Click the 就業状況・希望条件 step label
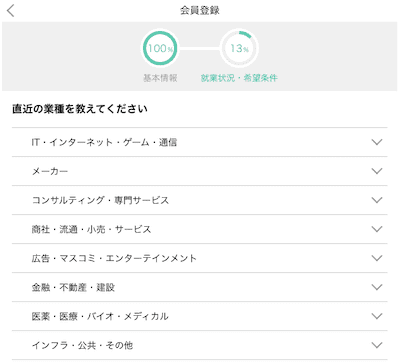The height and width of the screenshot is (362, 400). pyautogui.click(x=239, y=78)
